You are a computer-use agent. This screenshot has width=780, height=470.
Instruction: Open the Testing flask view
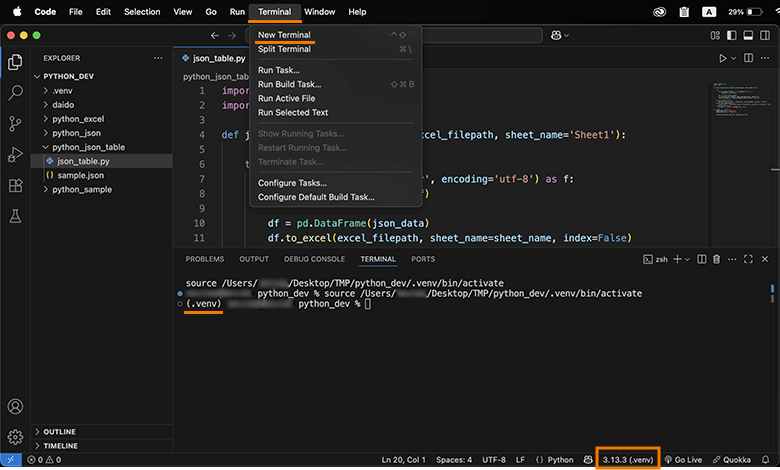[x=15, y=216]
